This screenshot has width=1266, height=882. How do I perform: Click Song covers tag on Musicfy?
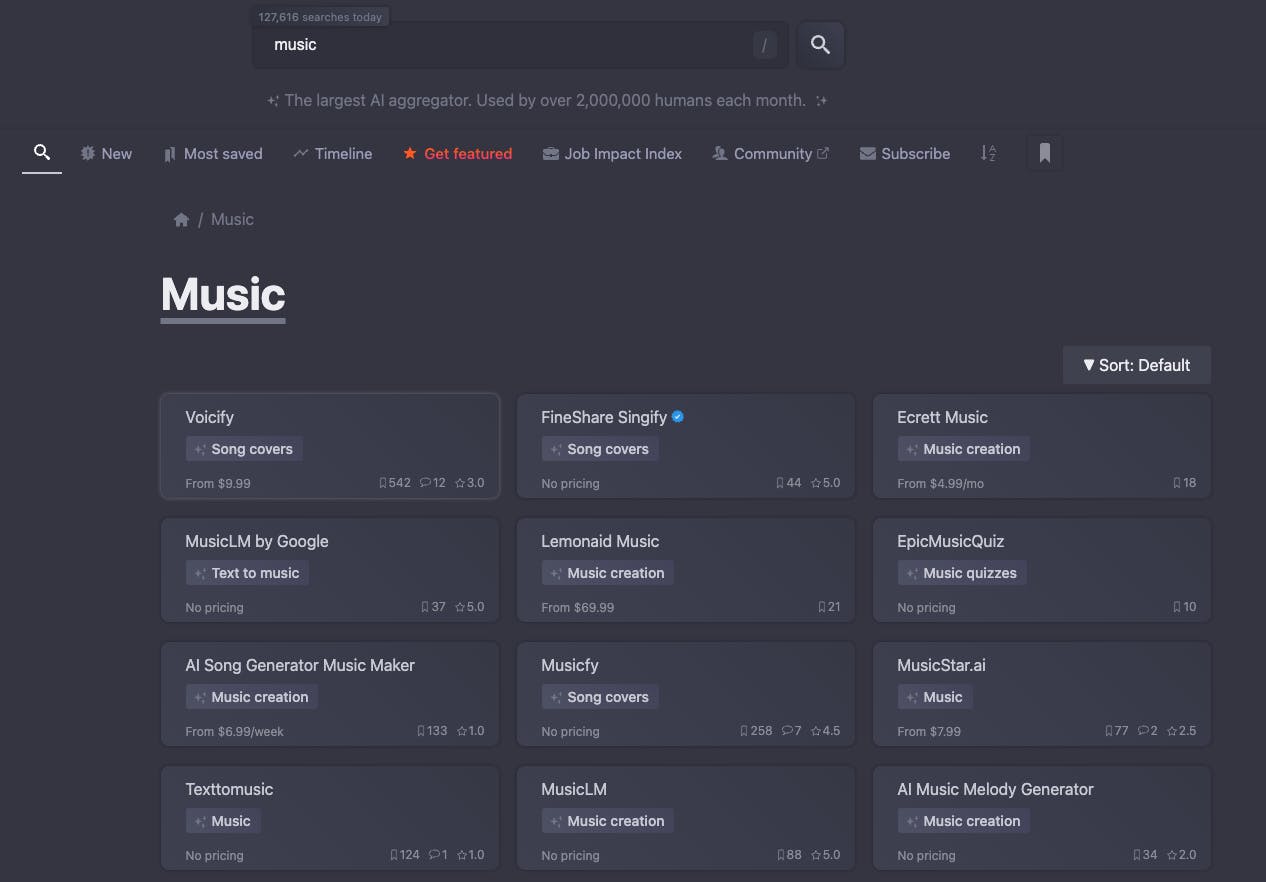(600, 697)
